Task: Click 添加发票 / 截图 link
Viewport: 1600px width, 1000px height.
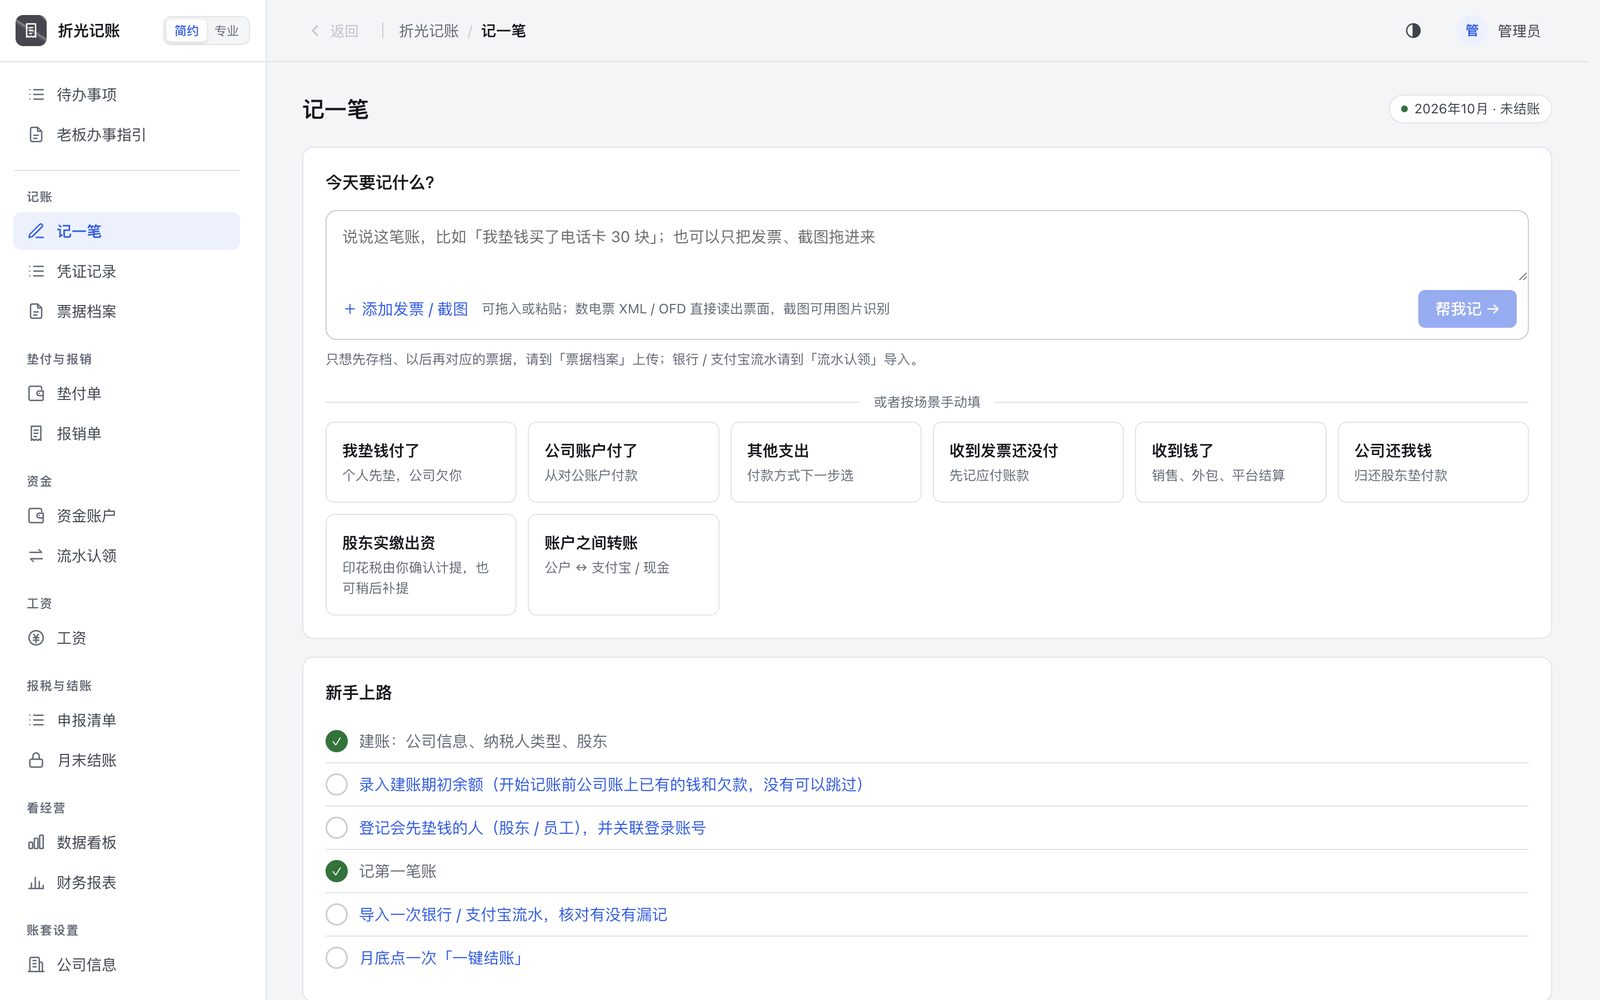Action: coord(406,309)
